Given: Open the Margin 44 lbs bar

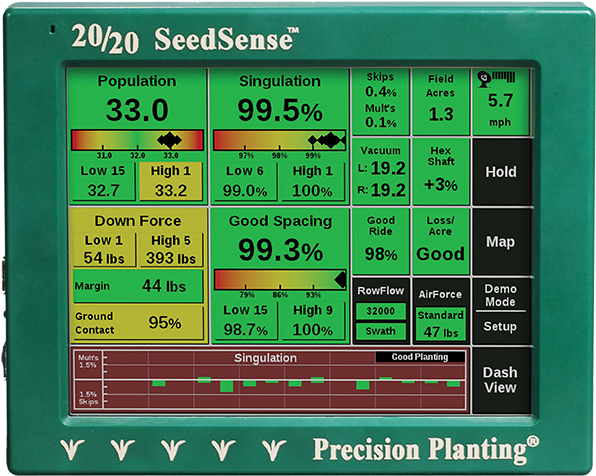Looking at the screenshot, I should click(x=138, y=286).
